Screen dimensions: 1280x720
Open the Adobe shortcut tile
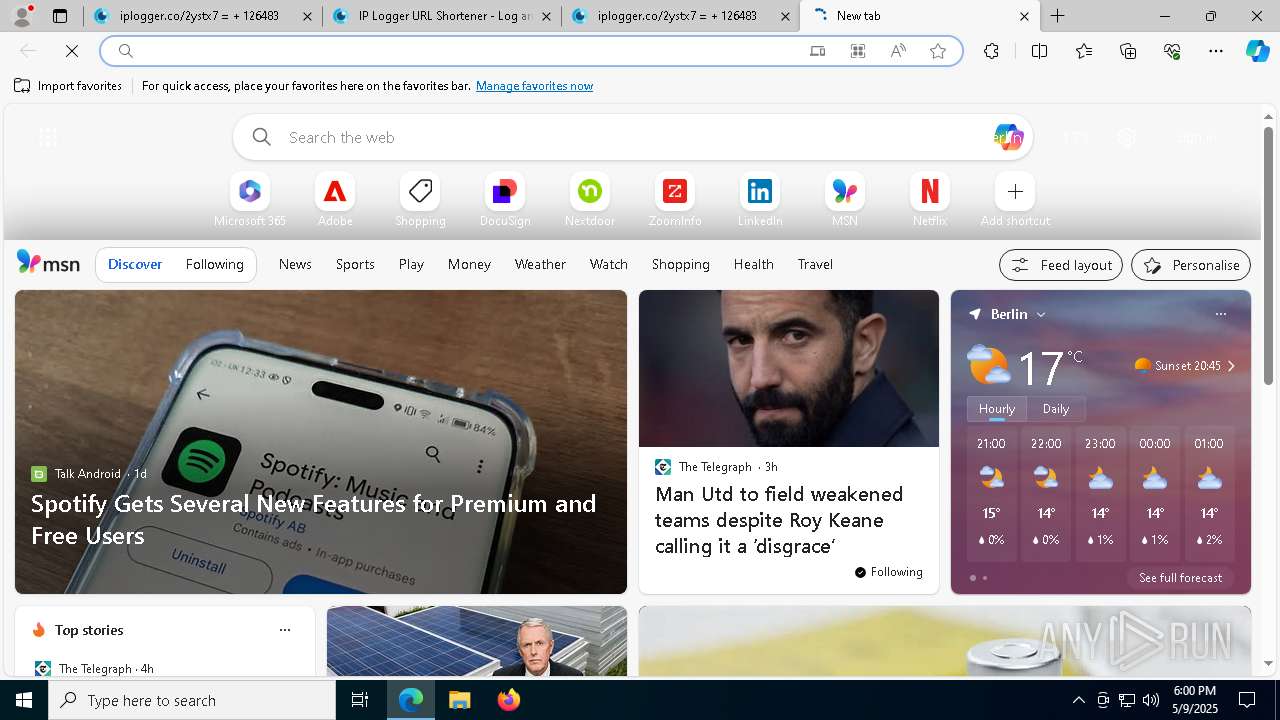click(335, 200)
